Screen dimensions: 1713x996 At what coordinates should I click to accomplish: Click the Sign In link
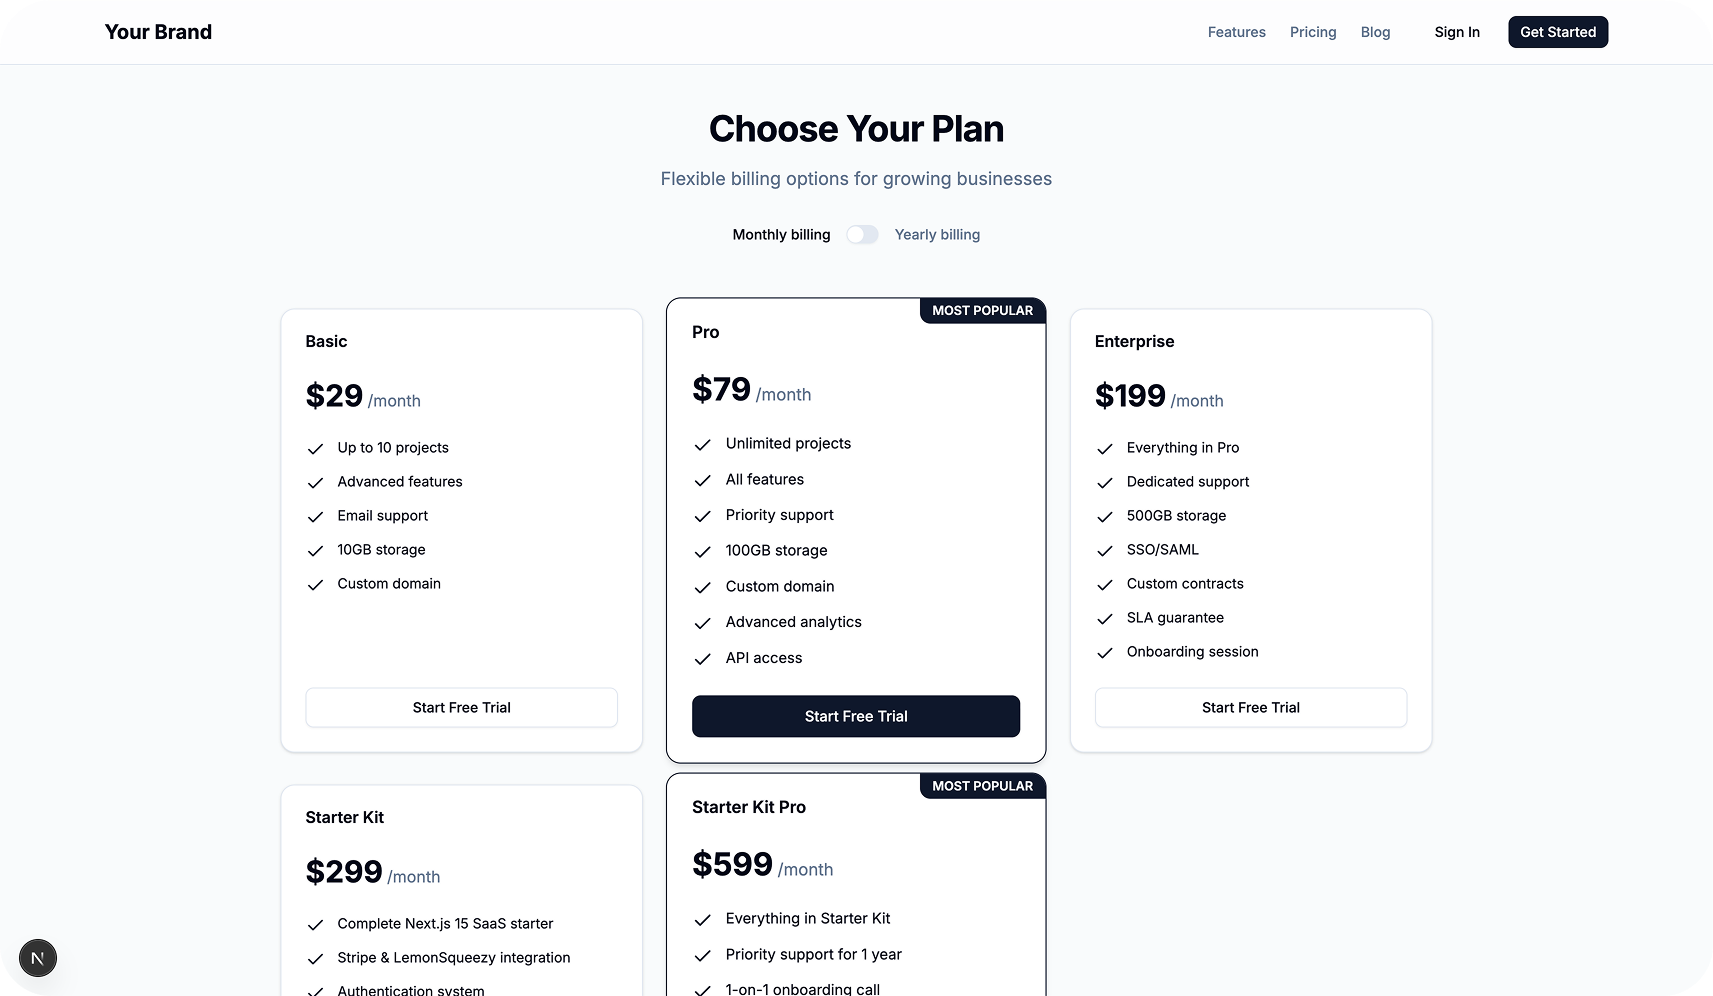coord(1457,32)
